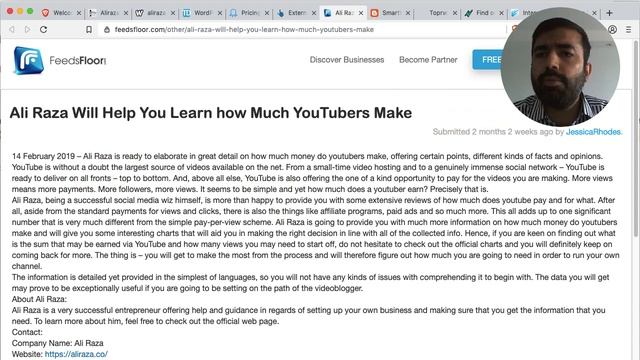Switch to the WordPress tab
This screenshot has height=360, width=640.
point(202,13)
